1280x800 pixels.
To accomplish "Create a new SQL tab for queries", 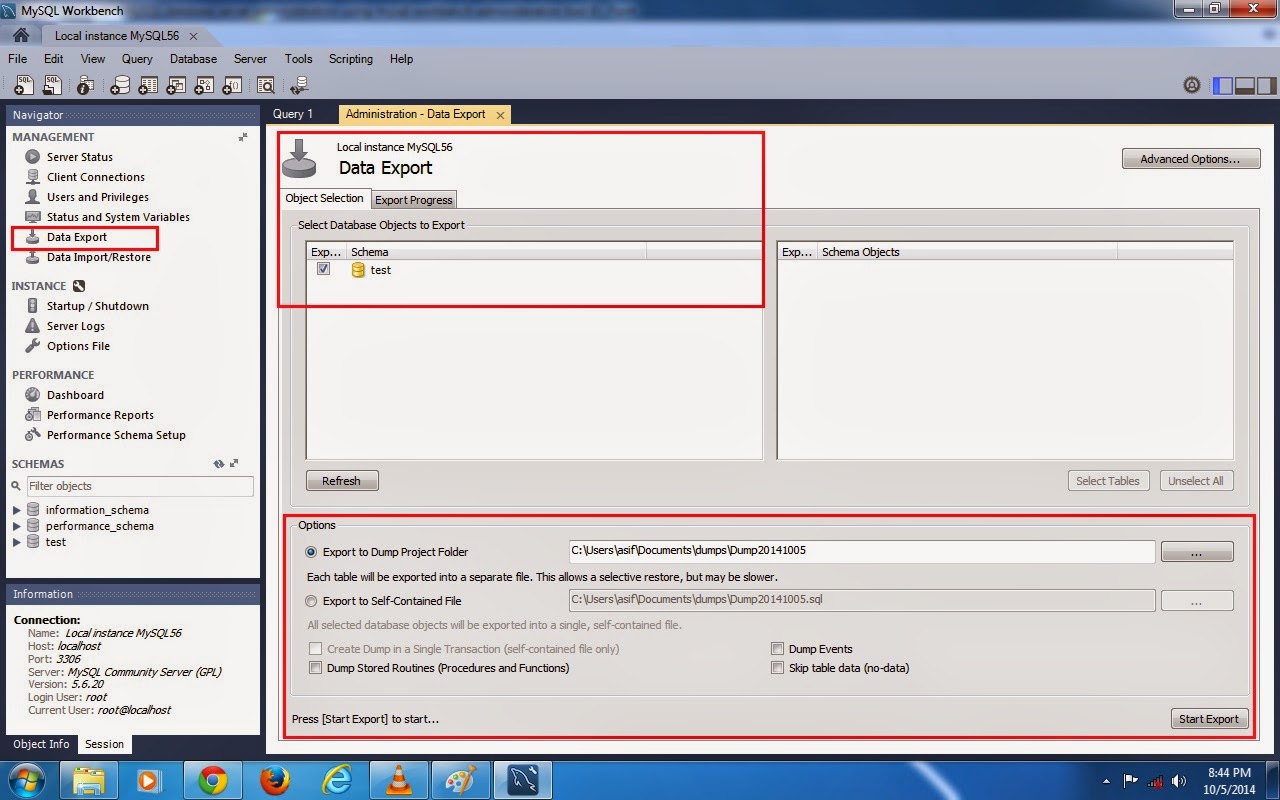I will click(x=22, y=85).
